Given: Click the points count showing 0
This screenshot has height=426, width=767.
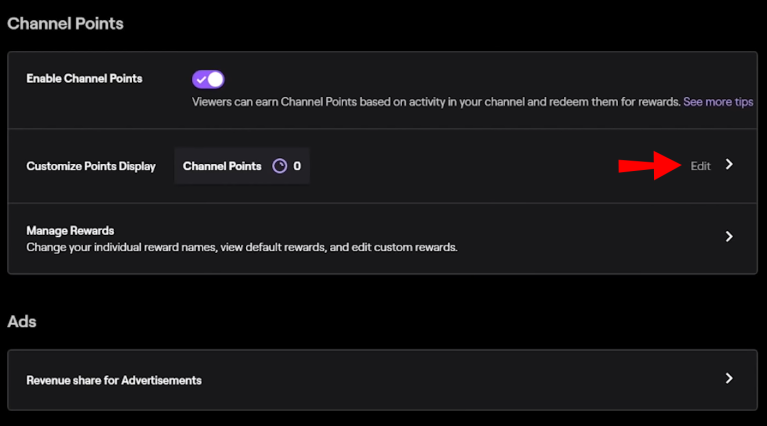Looking at the screenshot, I should 297,166.
